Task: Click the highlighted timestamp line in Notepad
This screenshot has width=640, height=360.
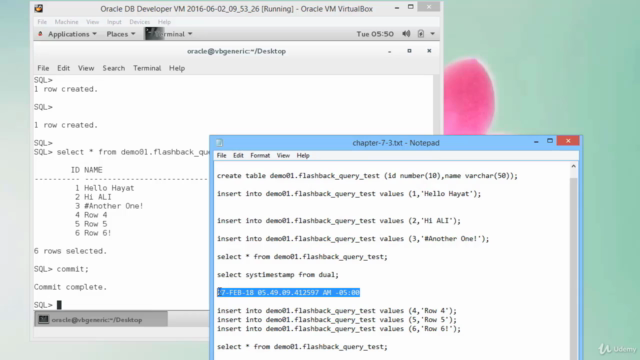Action: click(288, 293)
